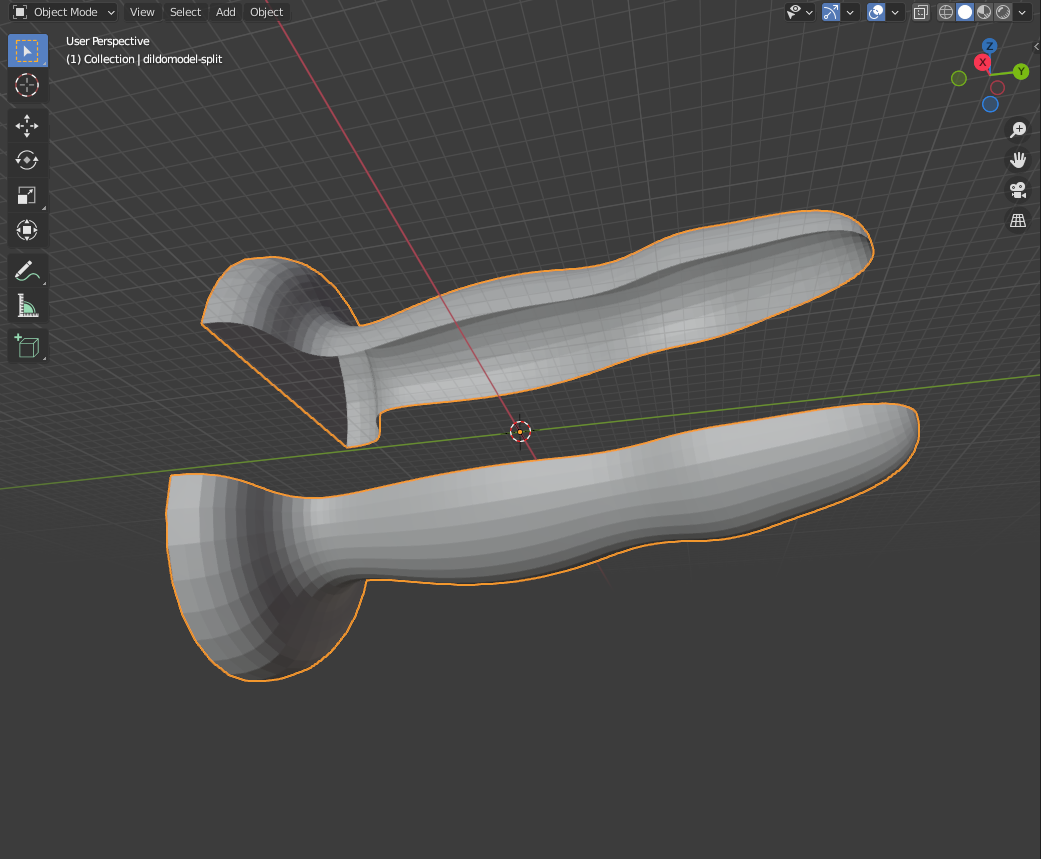Screen dimensions: 1041x859
Task: Select the combined Transform tool
Action: (x=27, y=231)
